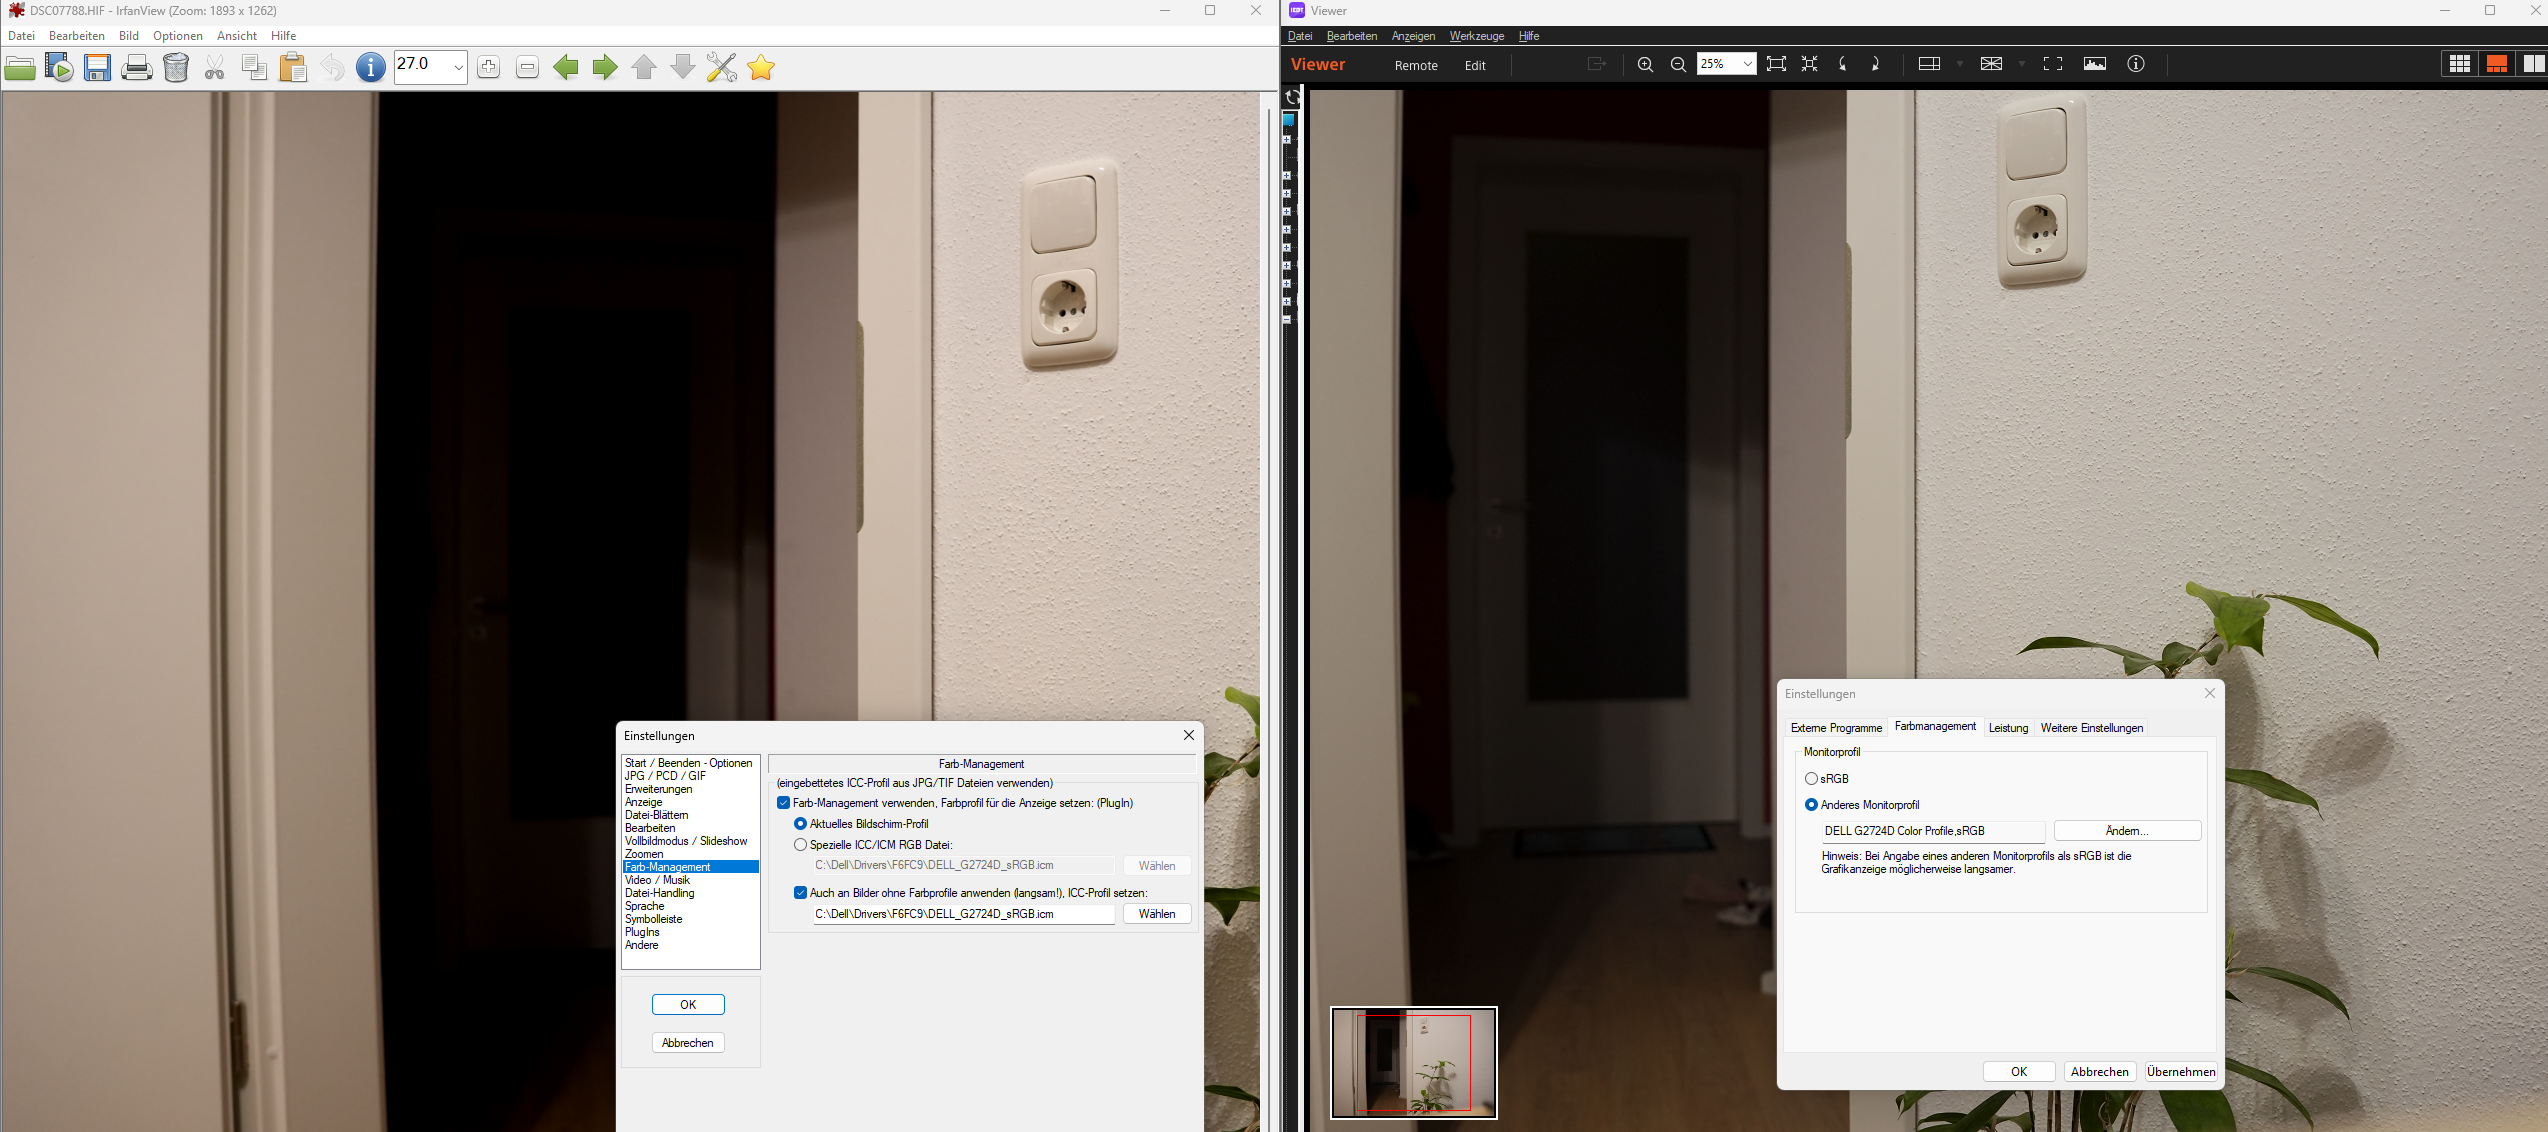
Task: Click the IrfanView image information icon
Action: pyautogui.click(x=370, y=68)
